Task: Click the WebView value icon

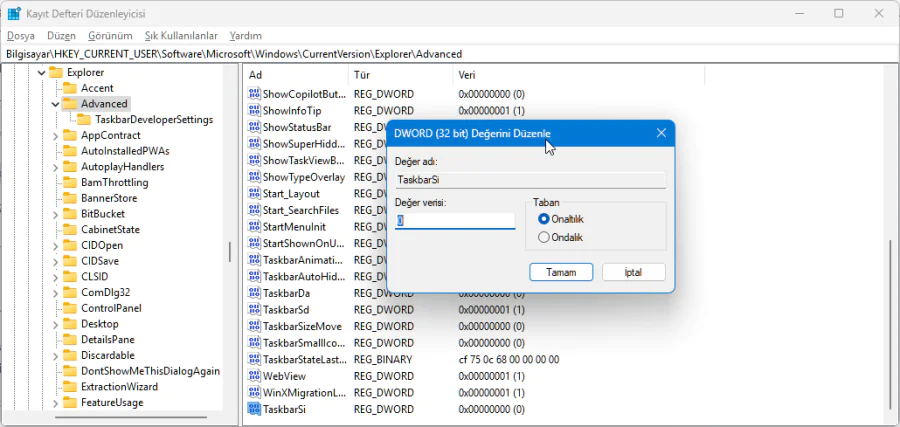Action: tap(254, 376)
